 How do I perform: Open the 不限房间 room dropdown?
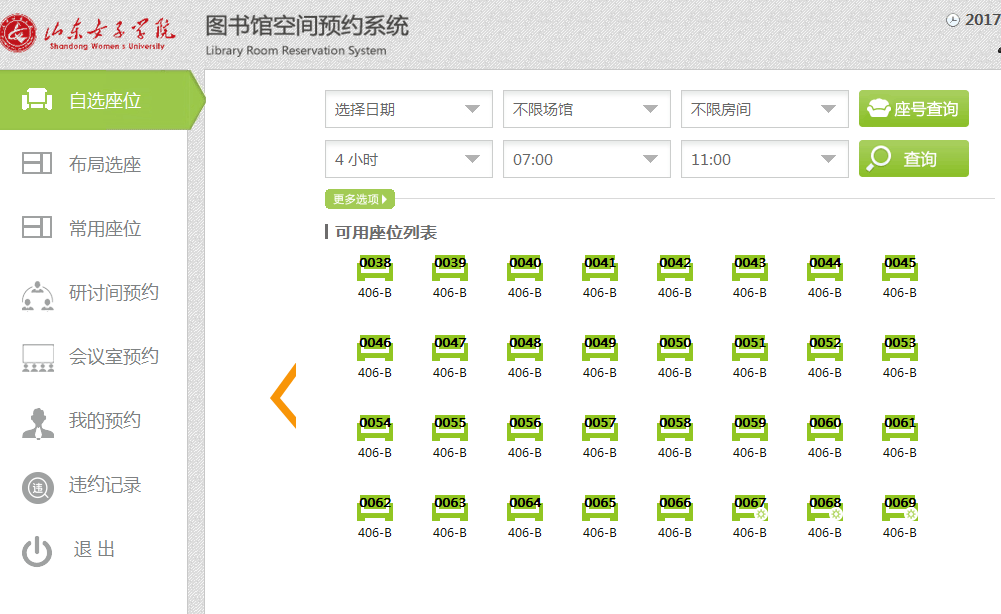[764, 109]
